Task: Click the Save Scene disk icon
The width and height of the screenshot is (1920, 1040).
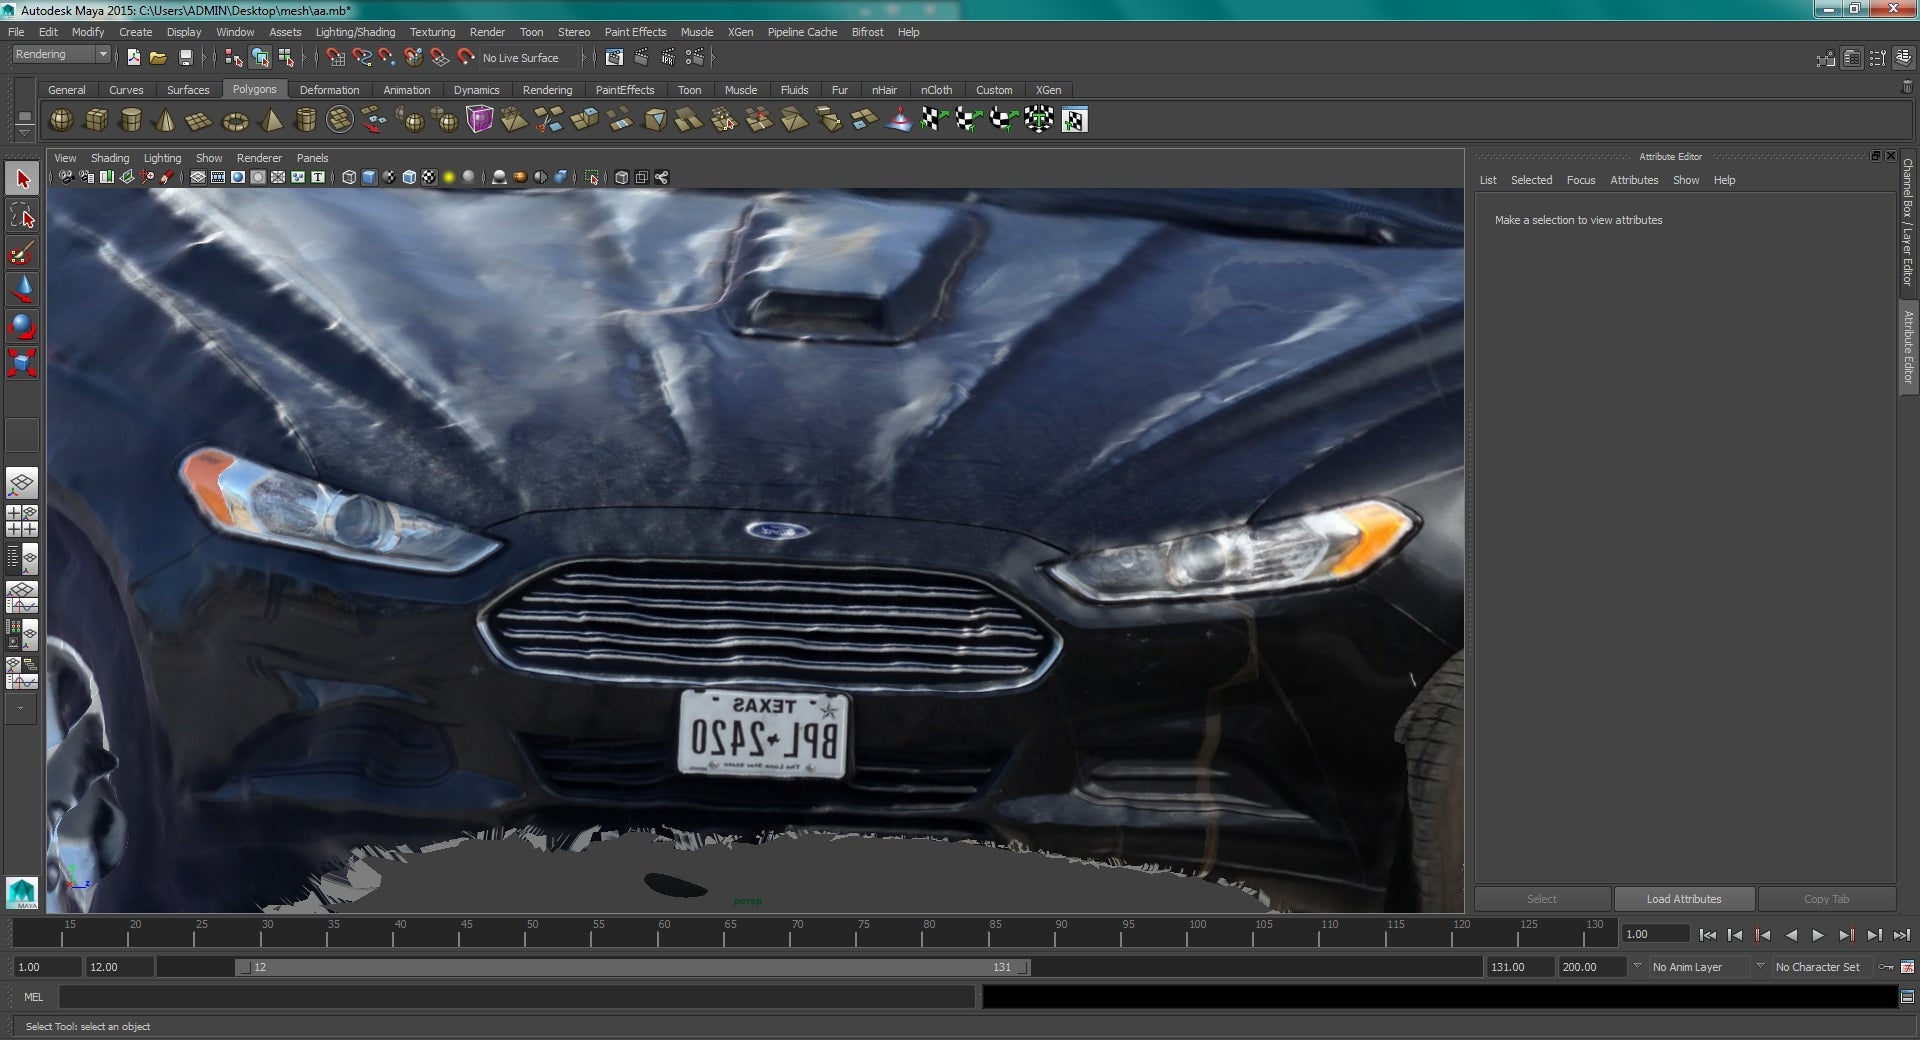Action: (185, 57)
